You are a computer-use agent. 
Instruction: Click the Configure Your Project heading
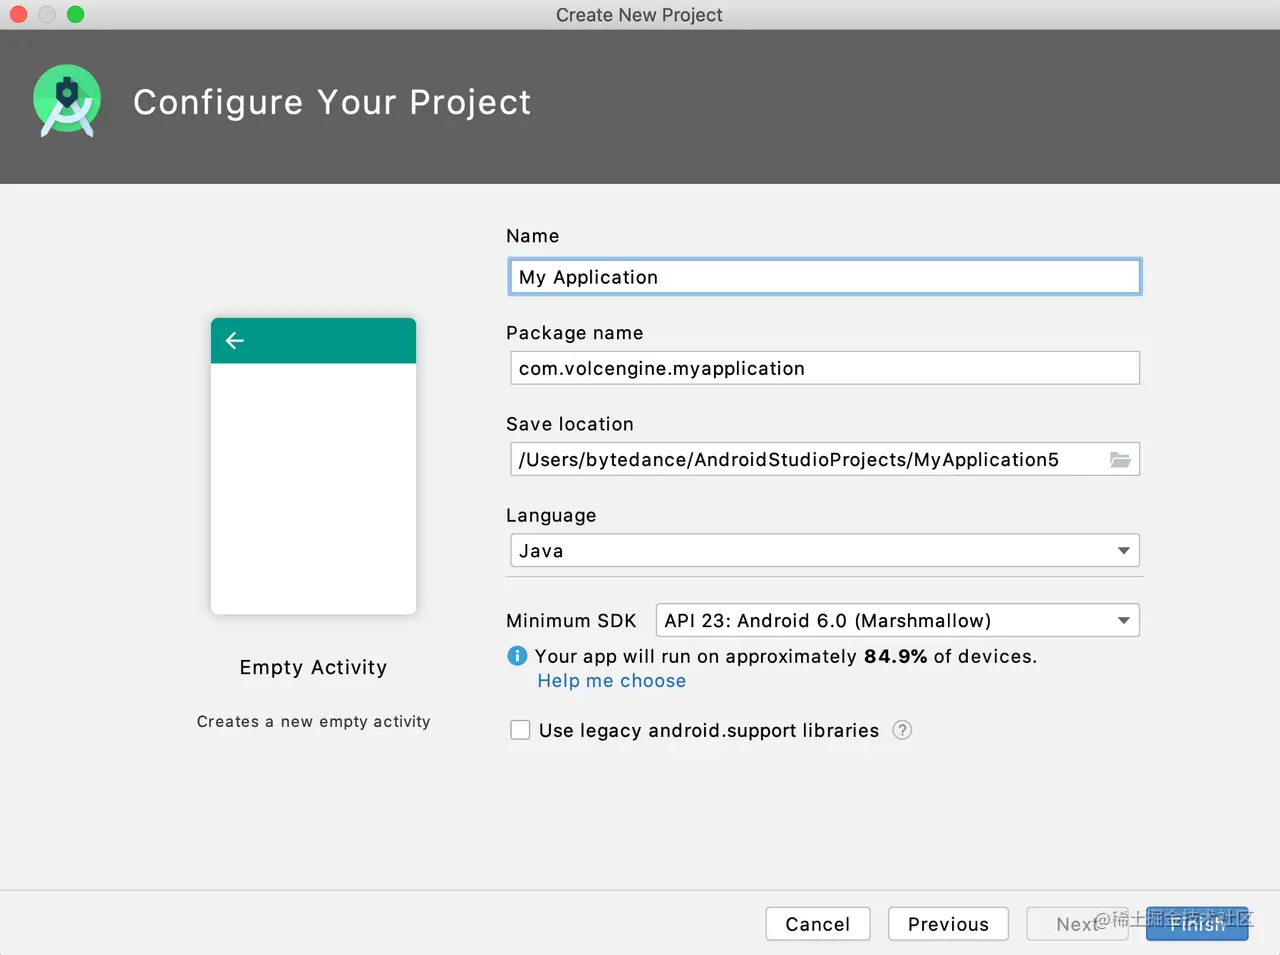[x=332, y=102]
